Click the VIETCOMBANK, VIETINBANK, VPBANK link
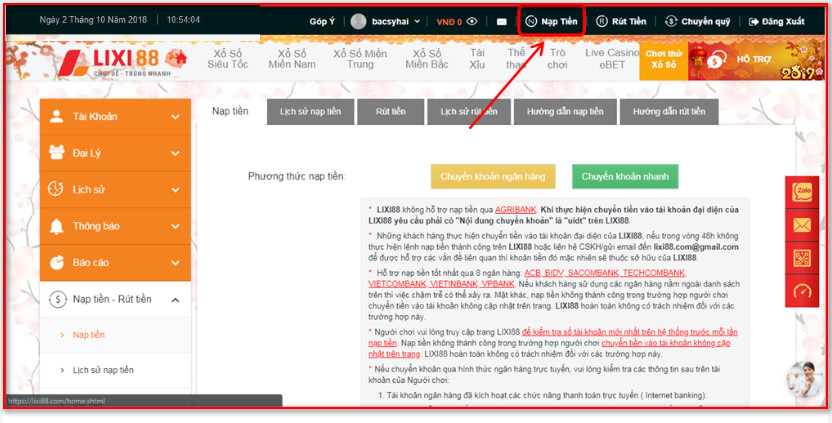 click(x=441, y=284)
